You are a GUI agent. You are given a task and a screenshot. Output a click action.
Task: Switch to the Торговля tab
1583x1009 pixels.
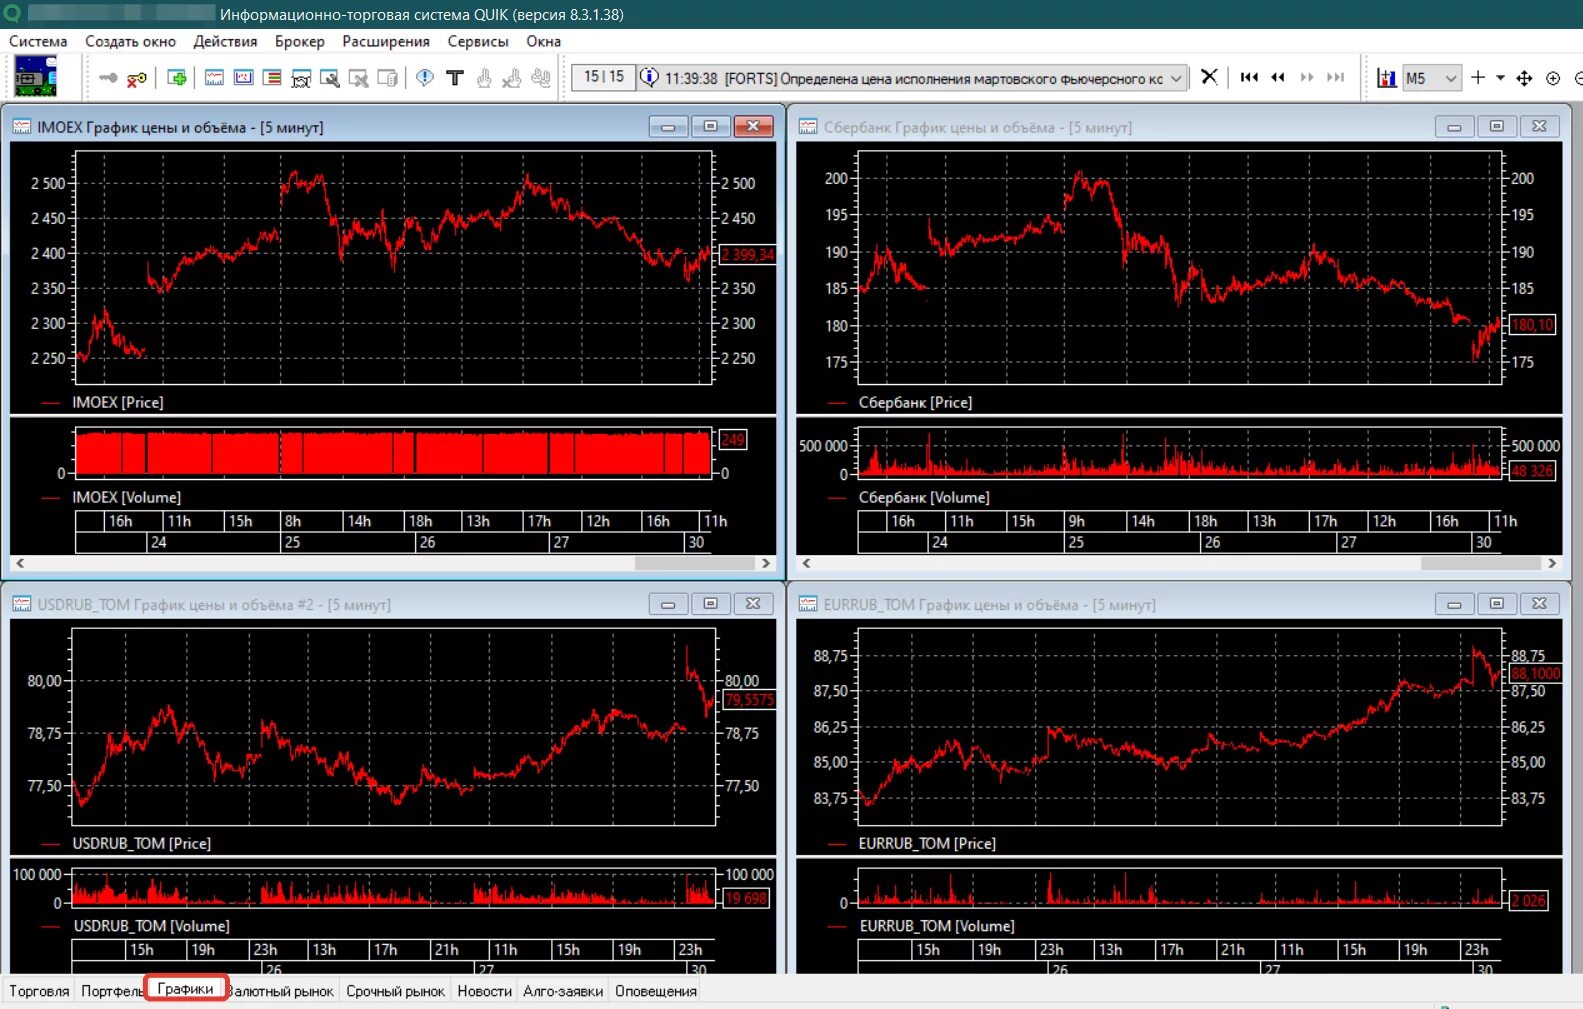coord(39,991)
